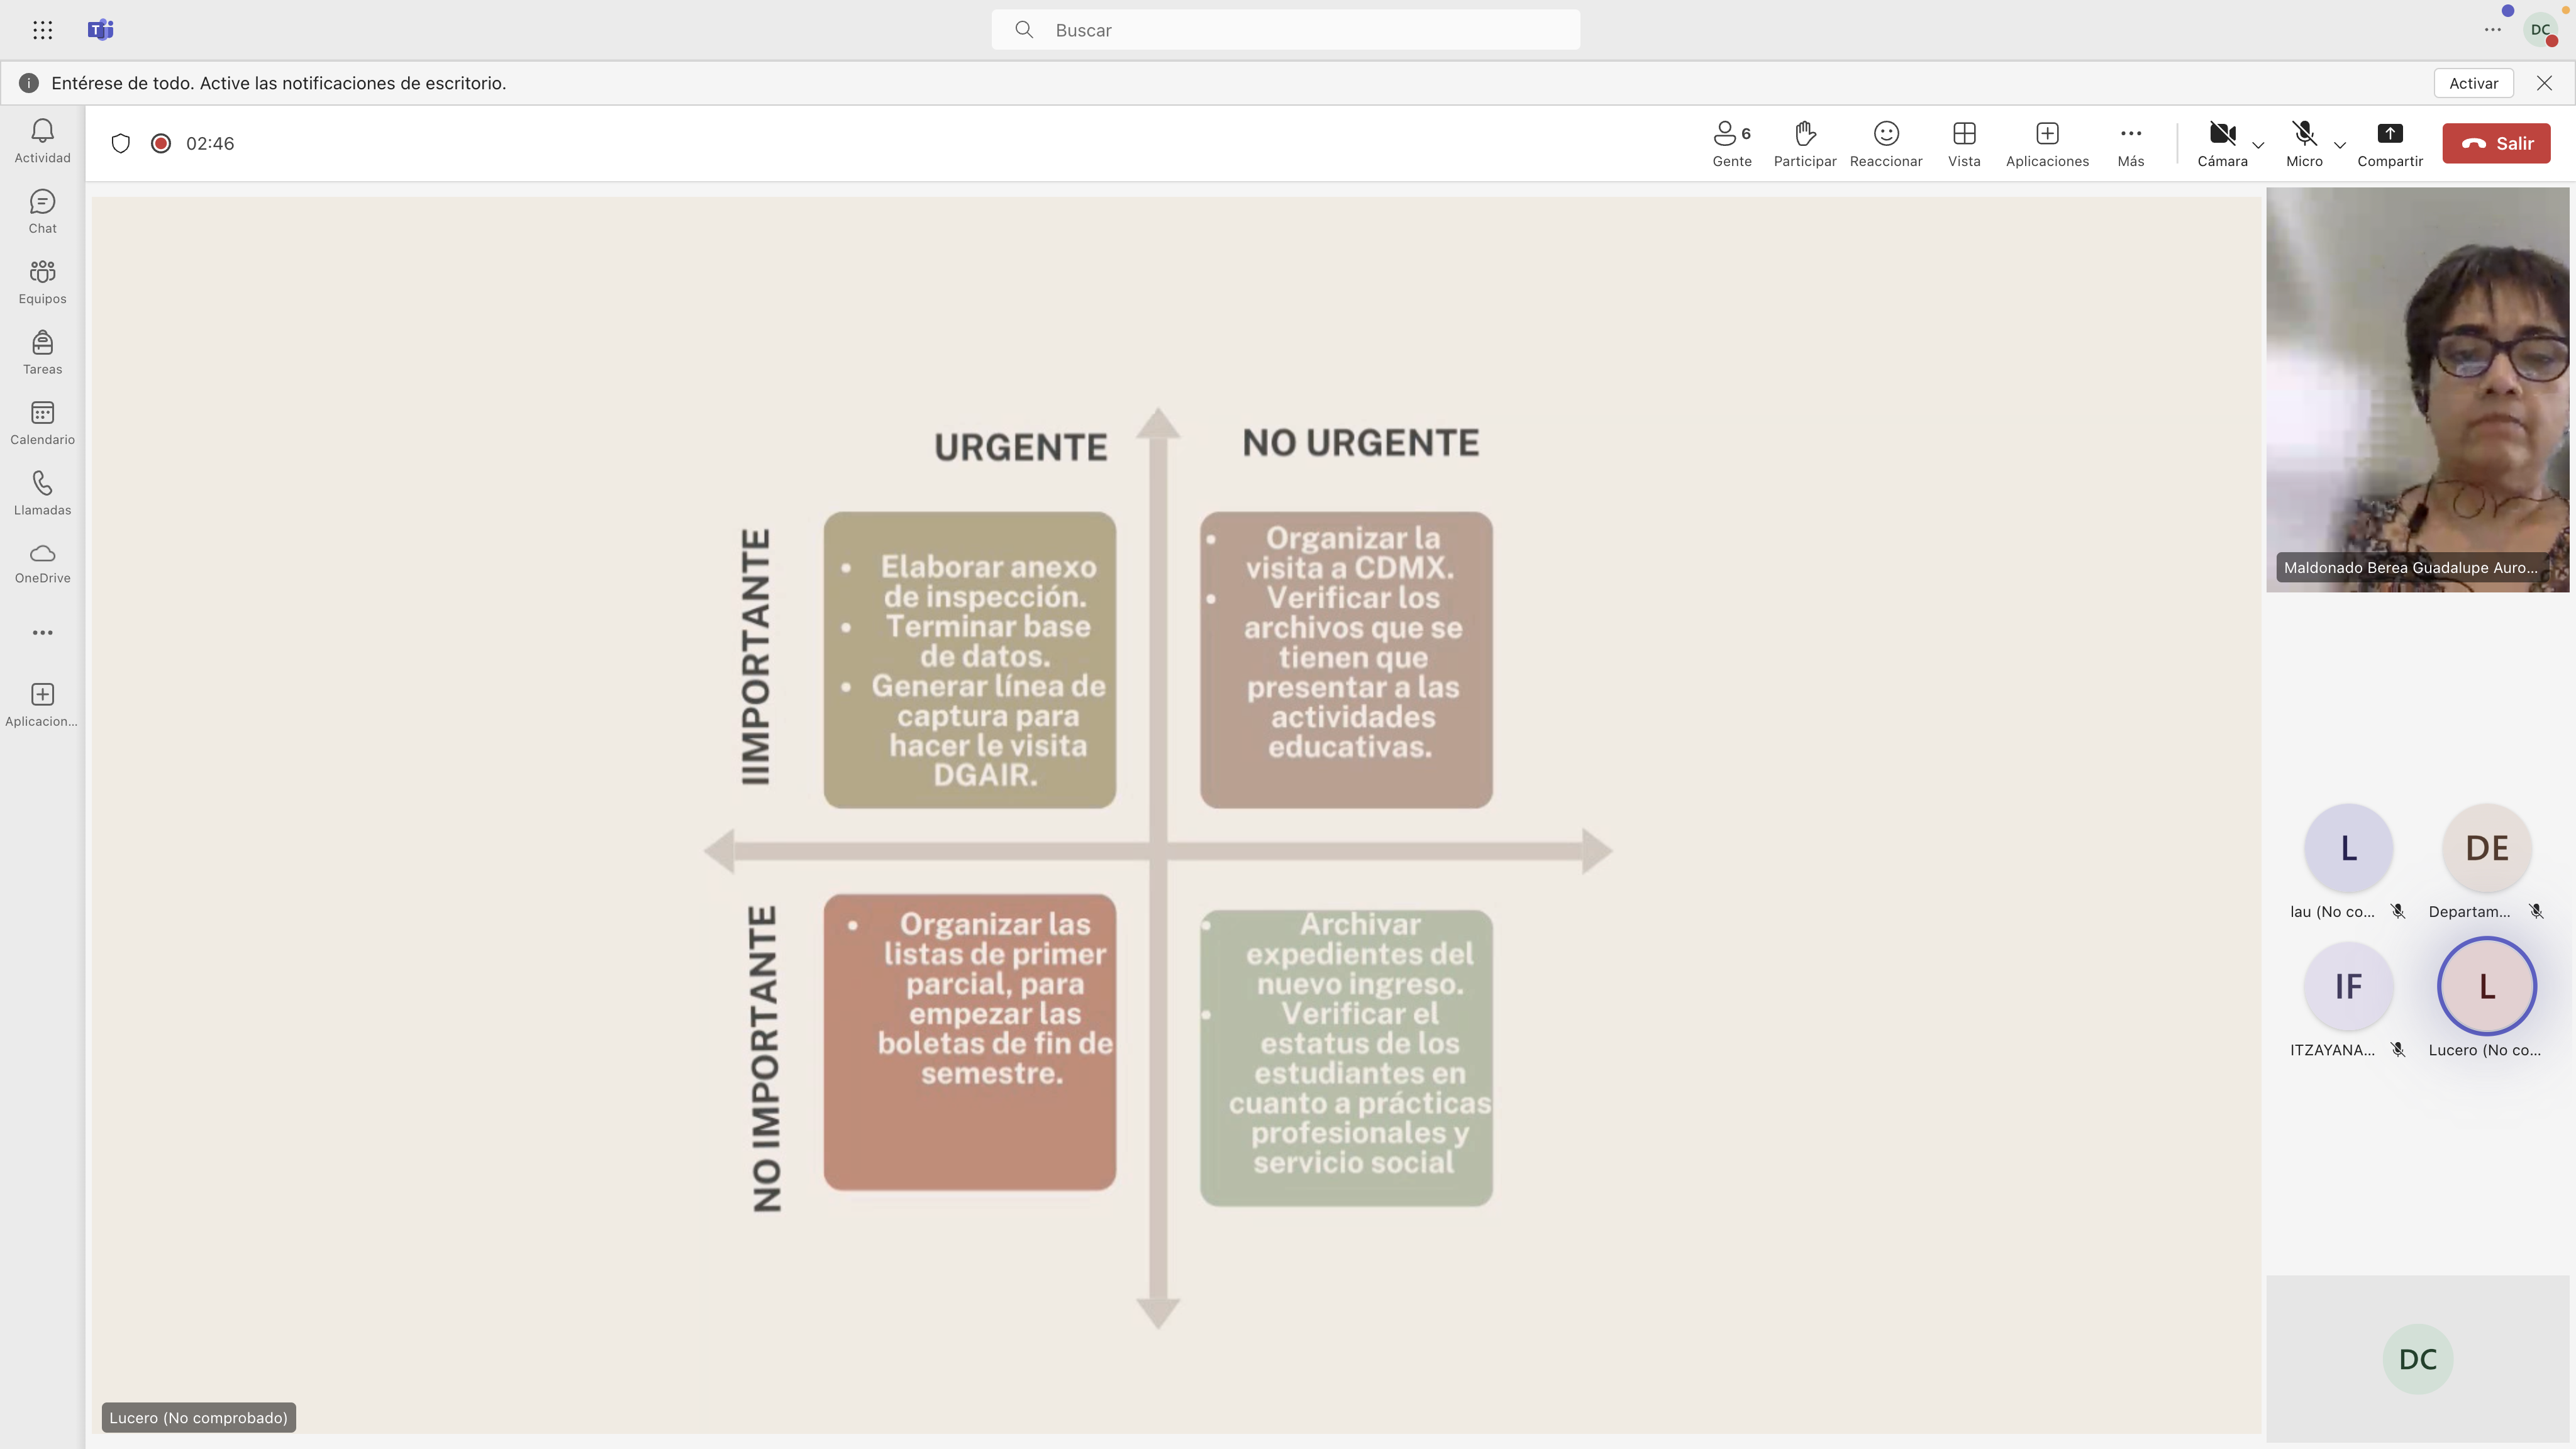Open Tareas in the sidebar
Image resolution: width=2576 pixels, height=1449 pixels.
pos(42,353)
